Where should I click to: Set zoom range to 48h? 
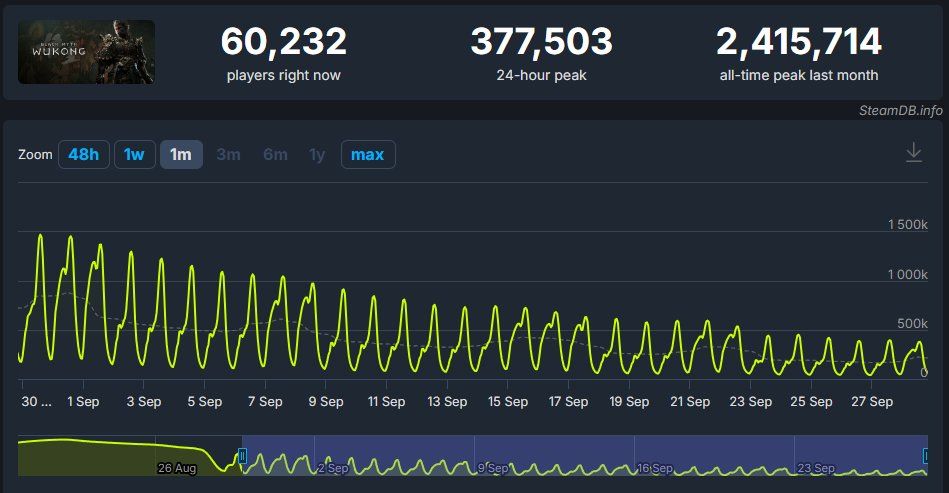point(84,154)
